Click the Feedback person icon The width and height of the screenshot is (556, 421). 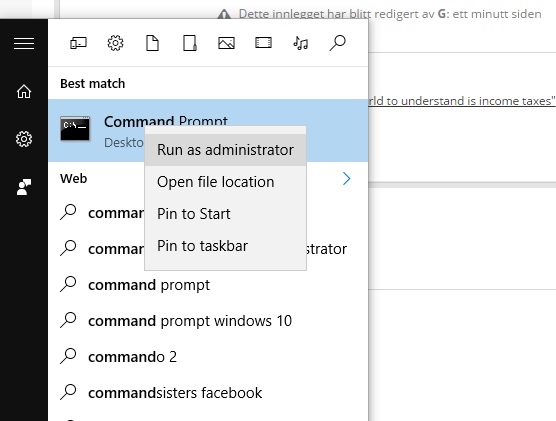point(24,187)
